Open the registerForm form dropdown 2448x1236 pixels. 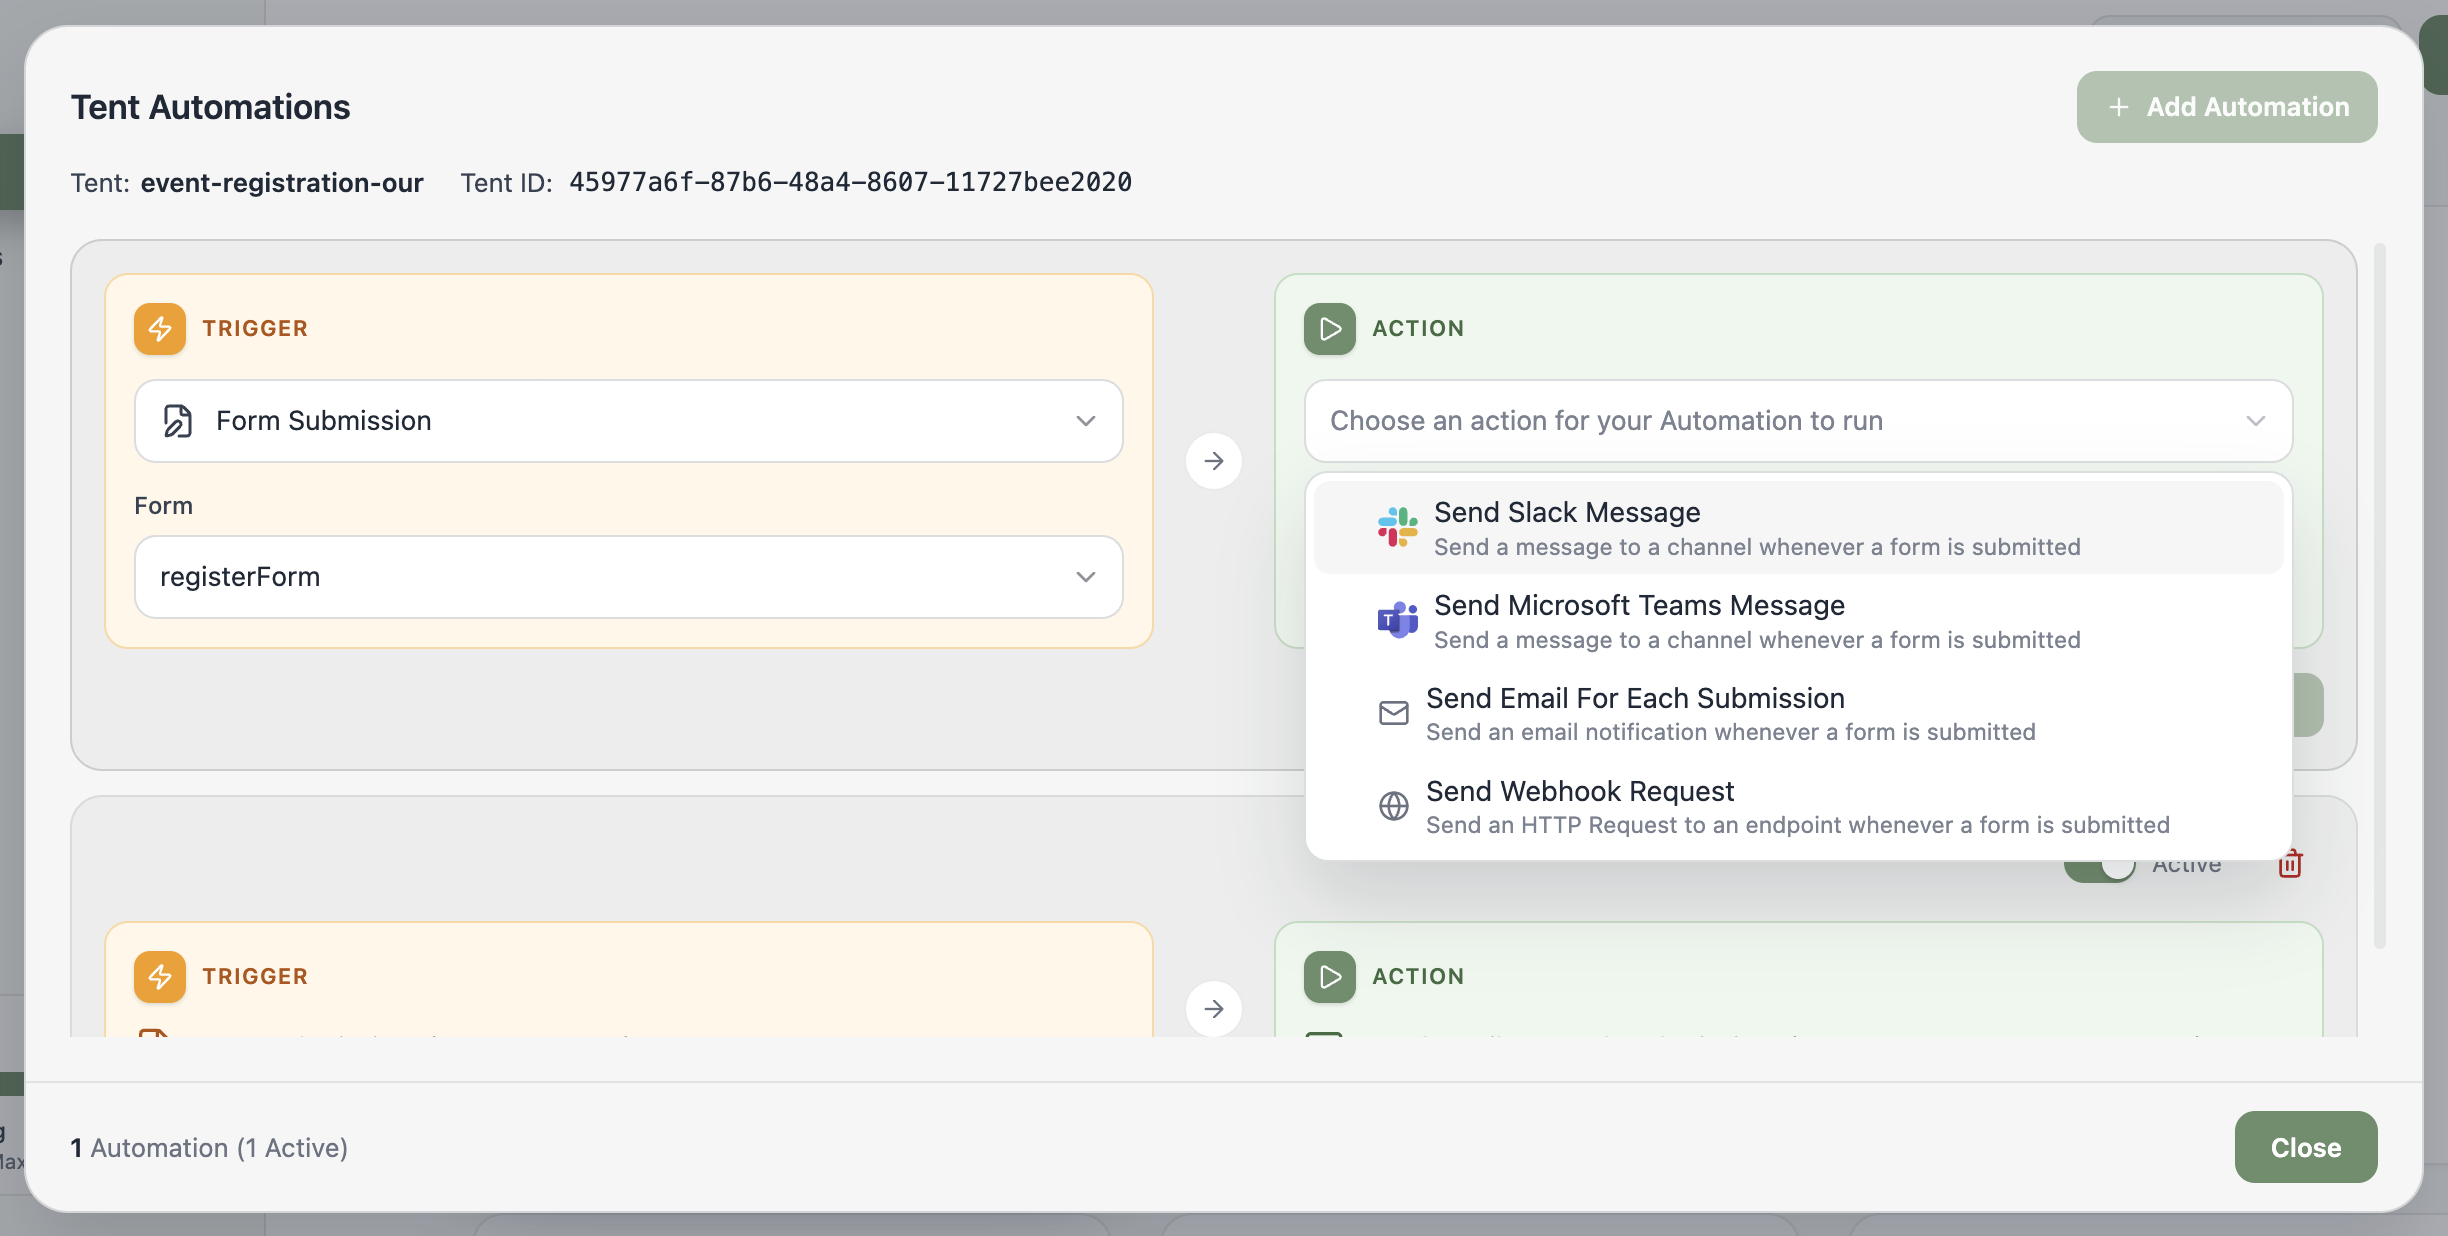tap(629, 577)
